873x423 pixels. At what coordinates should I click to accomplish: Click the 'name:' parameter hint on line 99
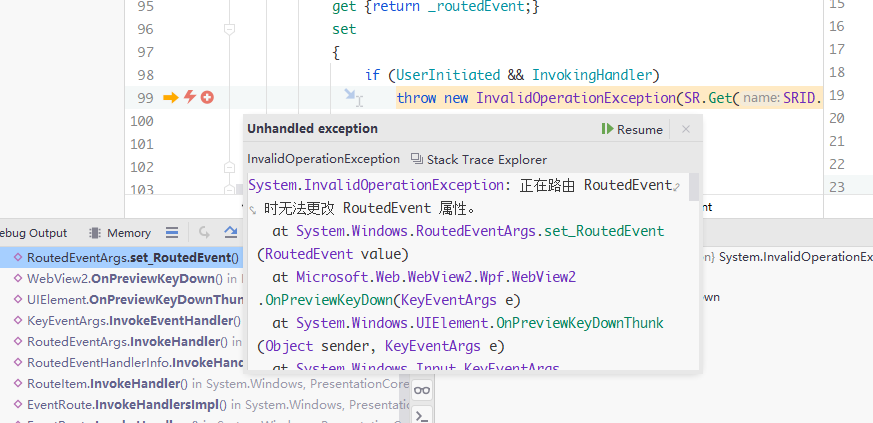[762, 99]
